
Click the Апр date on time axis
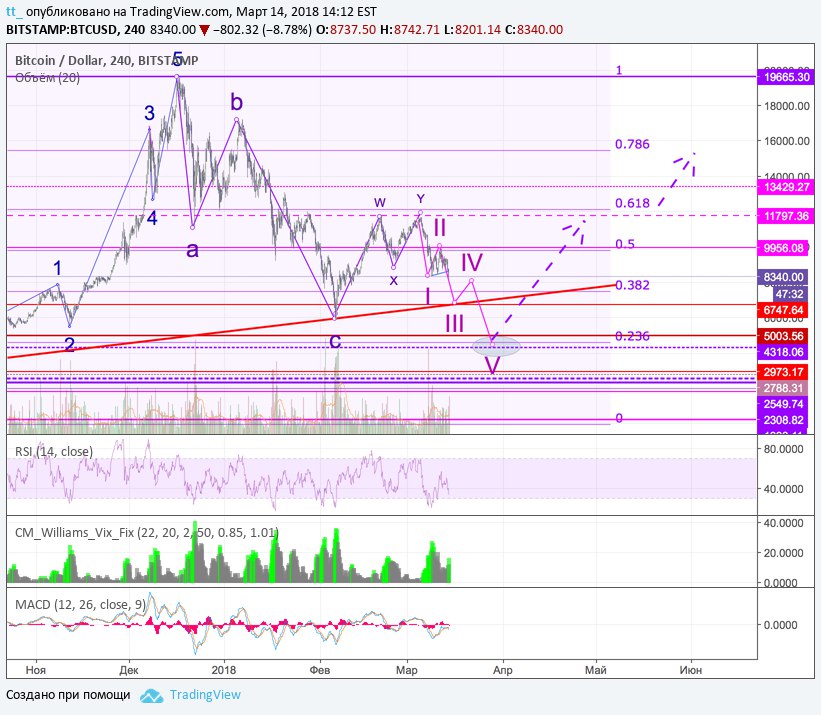point(503,670)
